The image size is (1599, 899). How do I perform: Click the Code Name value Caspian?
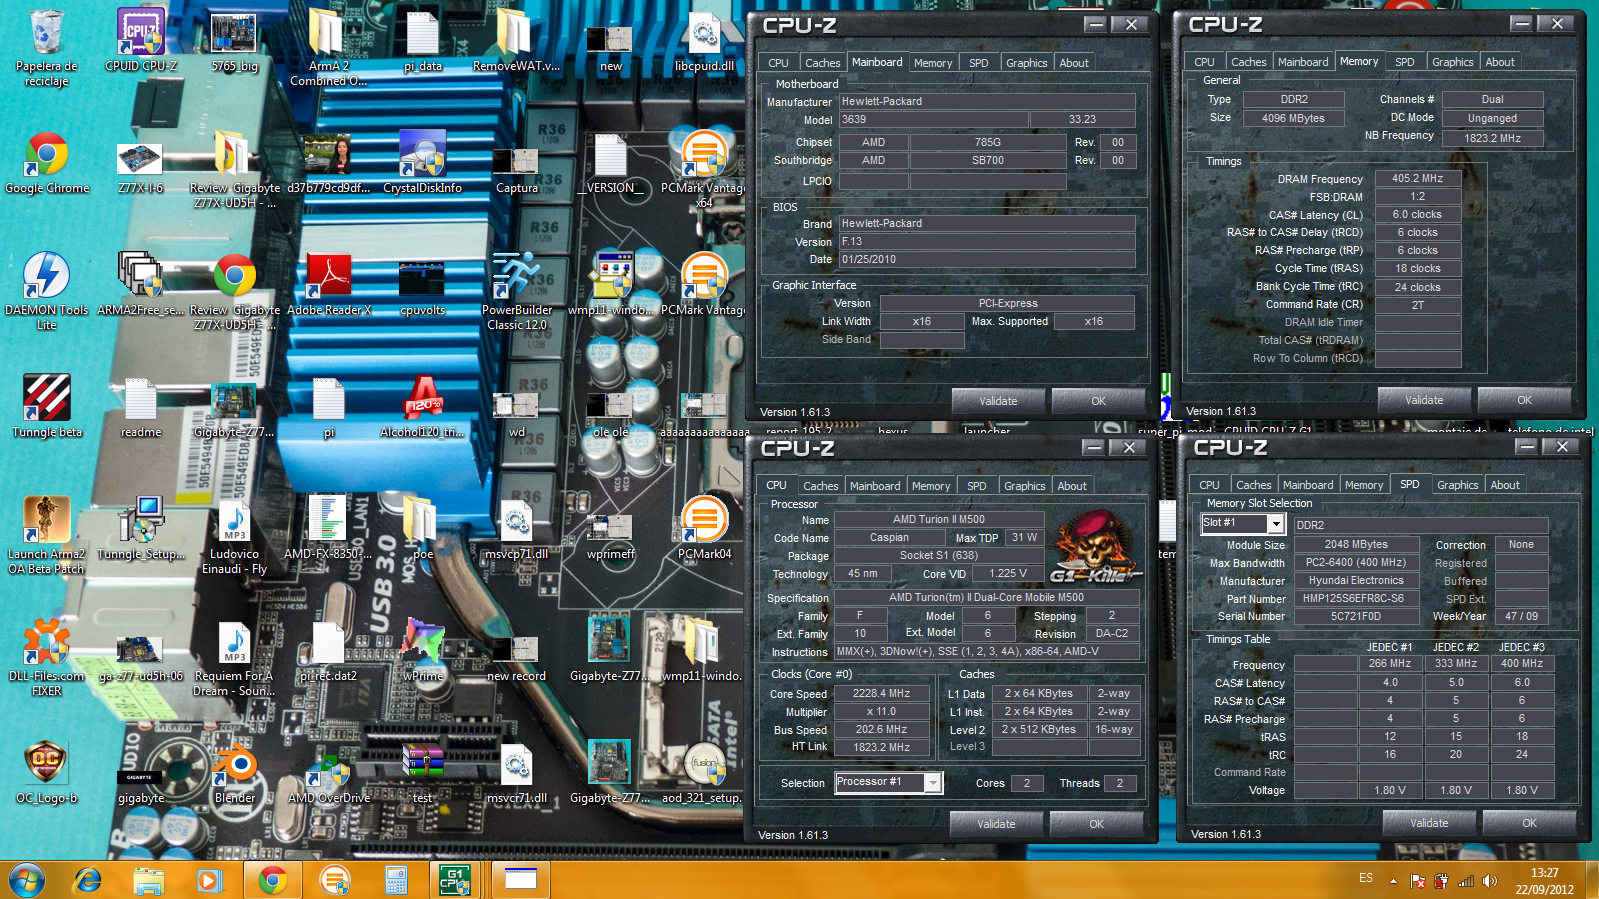pyautogui.click(x=889, y=537)
